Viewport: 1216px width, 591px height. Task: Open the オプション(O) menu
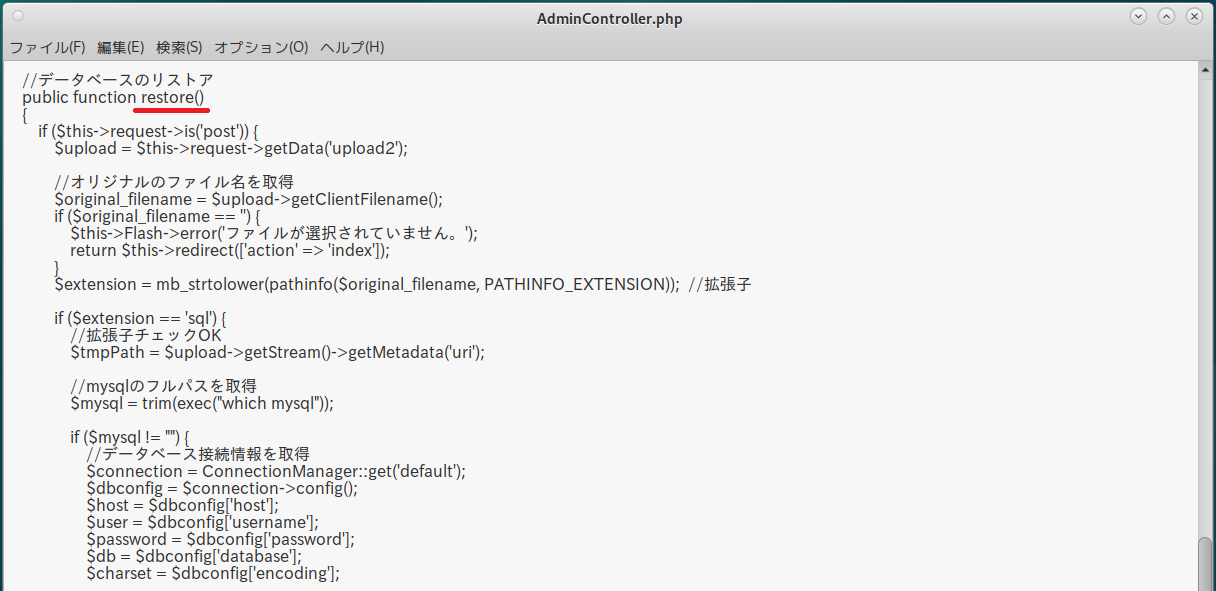pyautogui.click(x=261, y=47)
